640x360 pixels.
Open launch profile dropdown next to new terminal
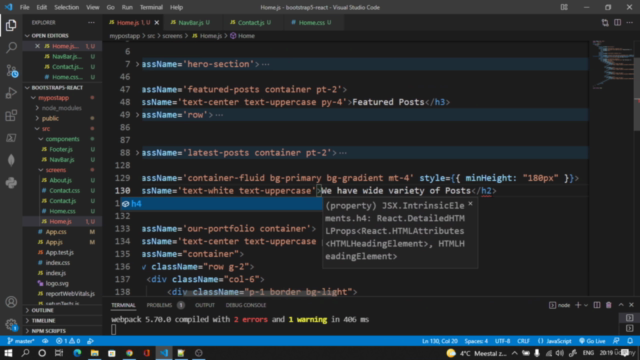[586, 305]
